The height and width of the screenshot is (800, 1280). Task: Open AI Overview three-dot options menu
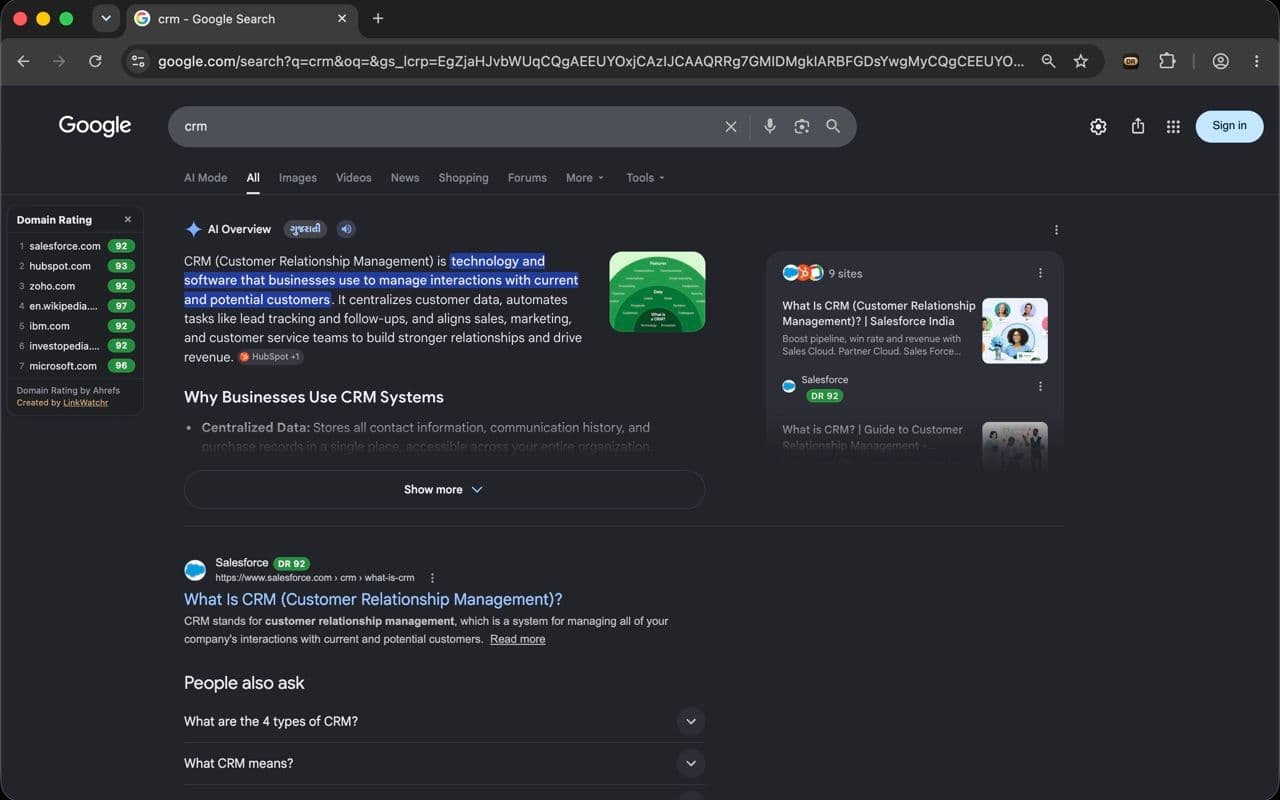coord(1056,230)
